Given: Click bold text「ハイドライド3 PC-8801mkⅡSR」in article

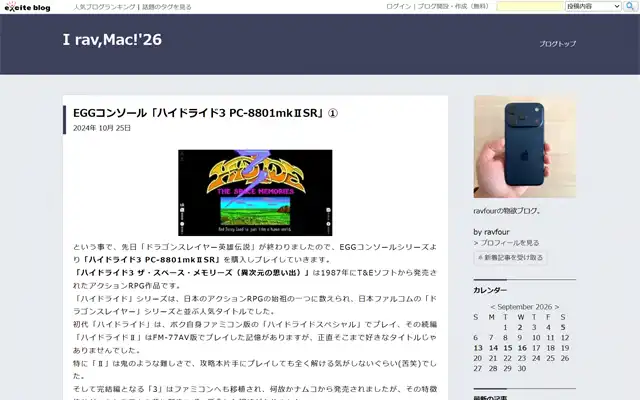Looking at the screenshot, I should [151, 260].
